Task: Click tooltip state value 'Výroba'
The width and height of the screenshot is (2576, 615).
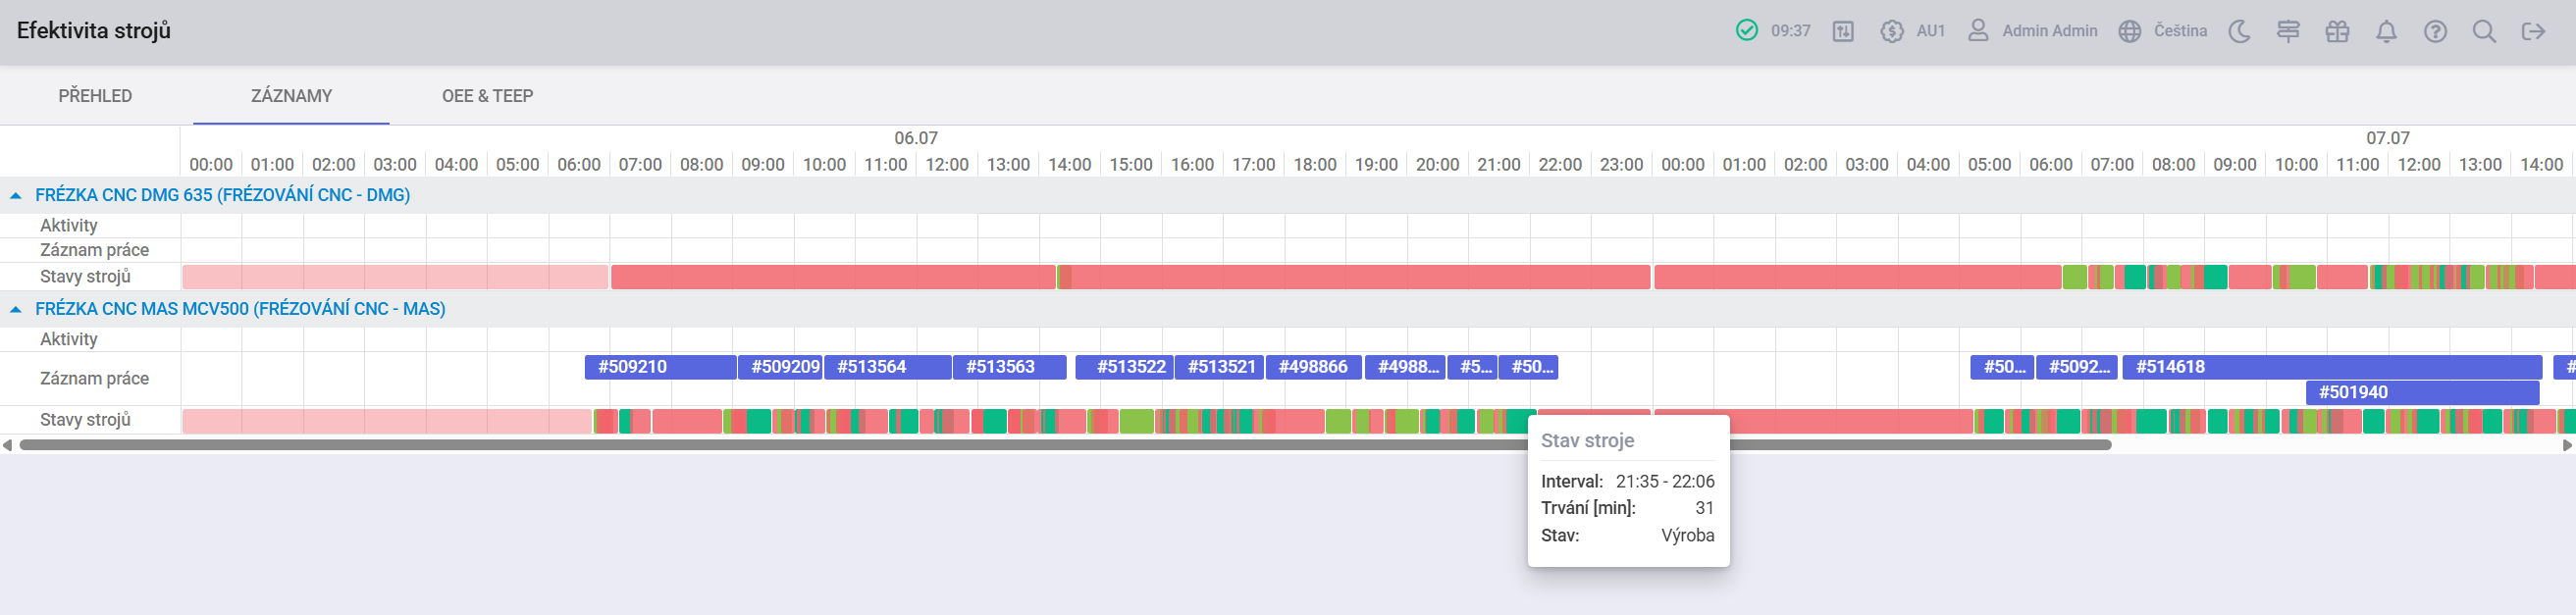Action: 1688,536
